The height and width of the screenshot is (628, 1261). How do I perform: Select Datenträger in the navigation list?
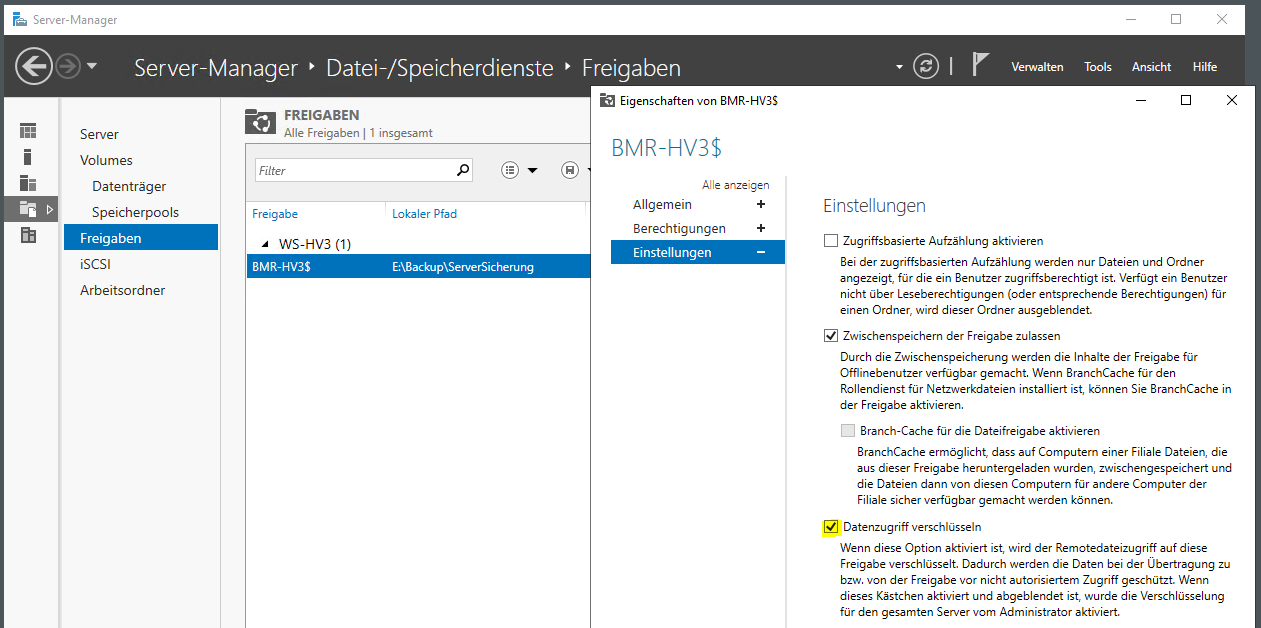[129, 186]
